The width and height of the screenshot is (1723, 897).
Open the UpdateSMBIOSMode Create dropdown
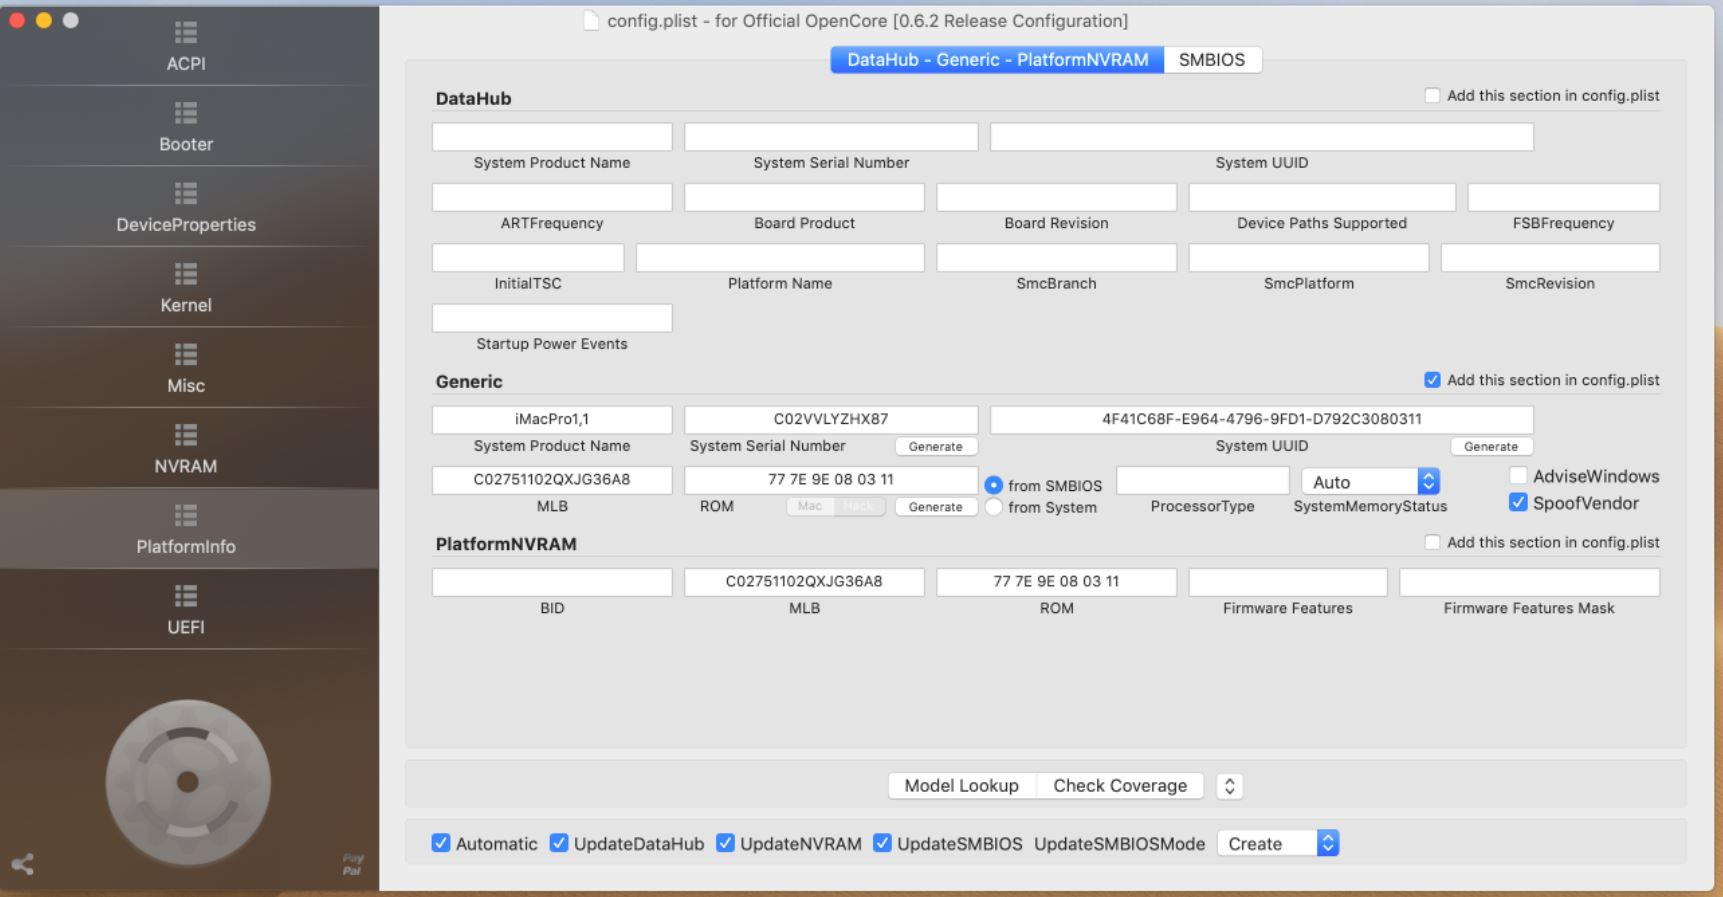click(x=1277, y=843)
